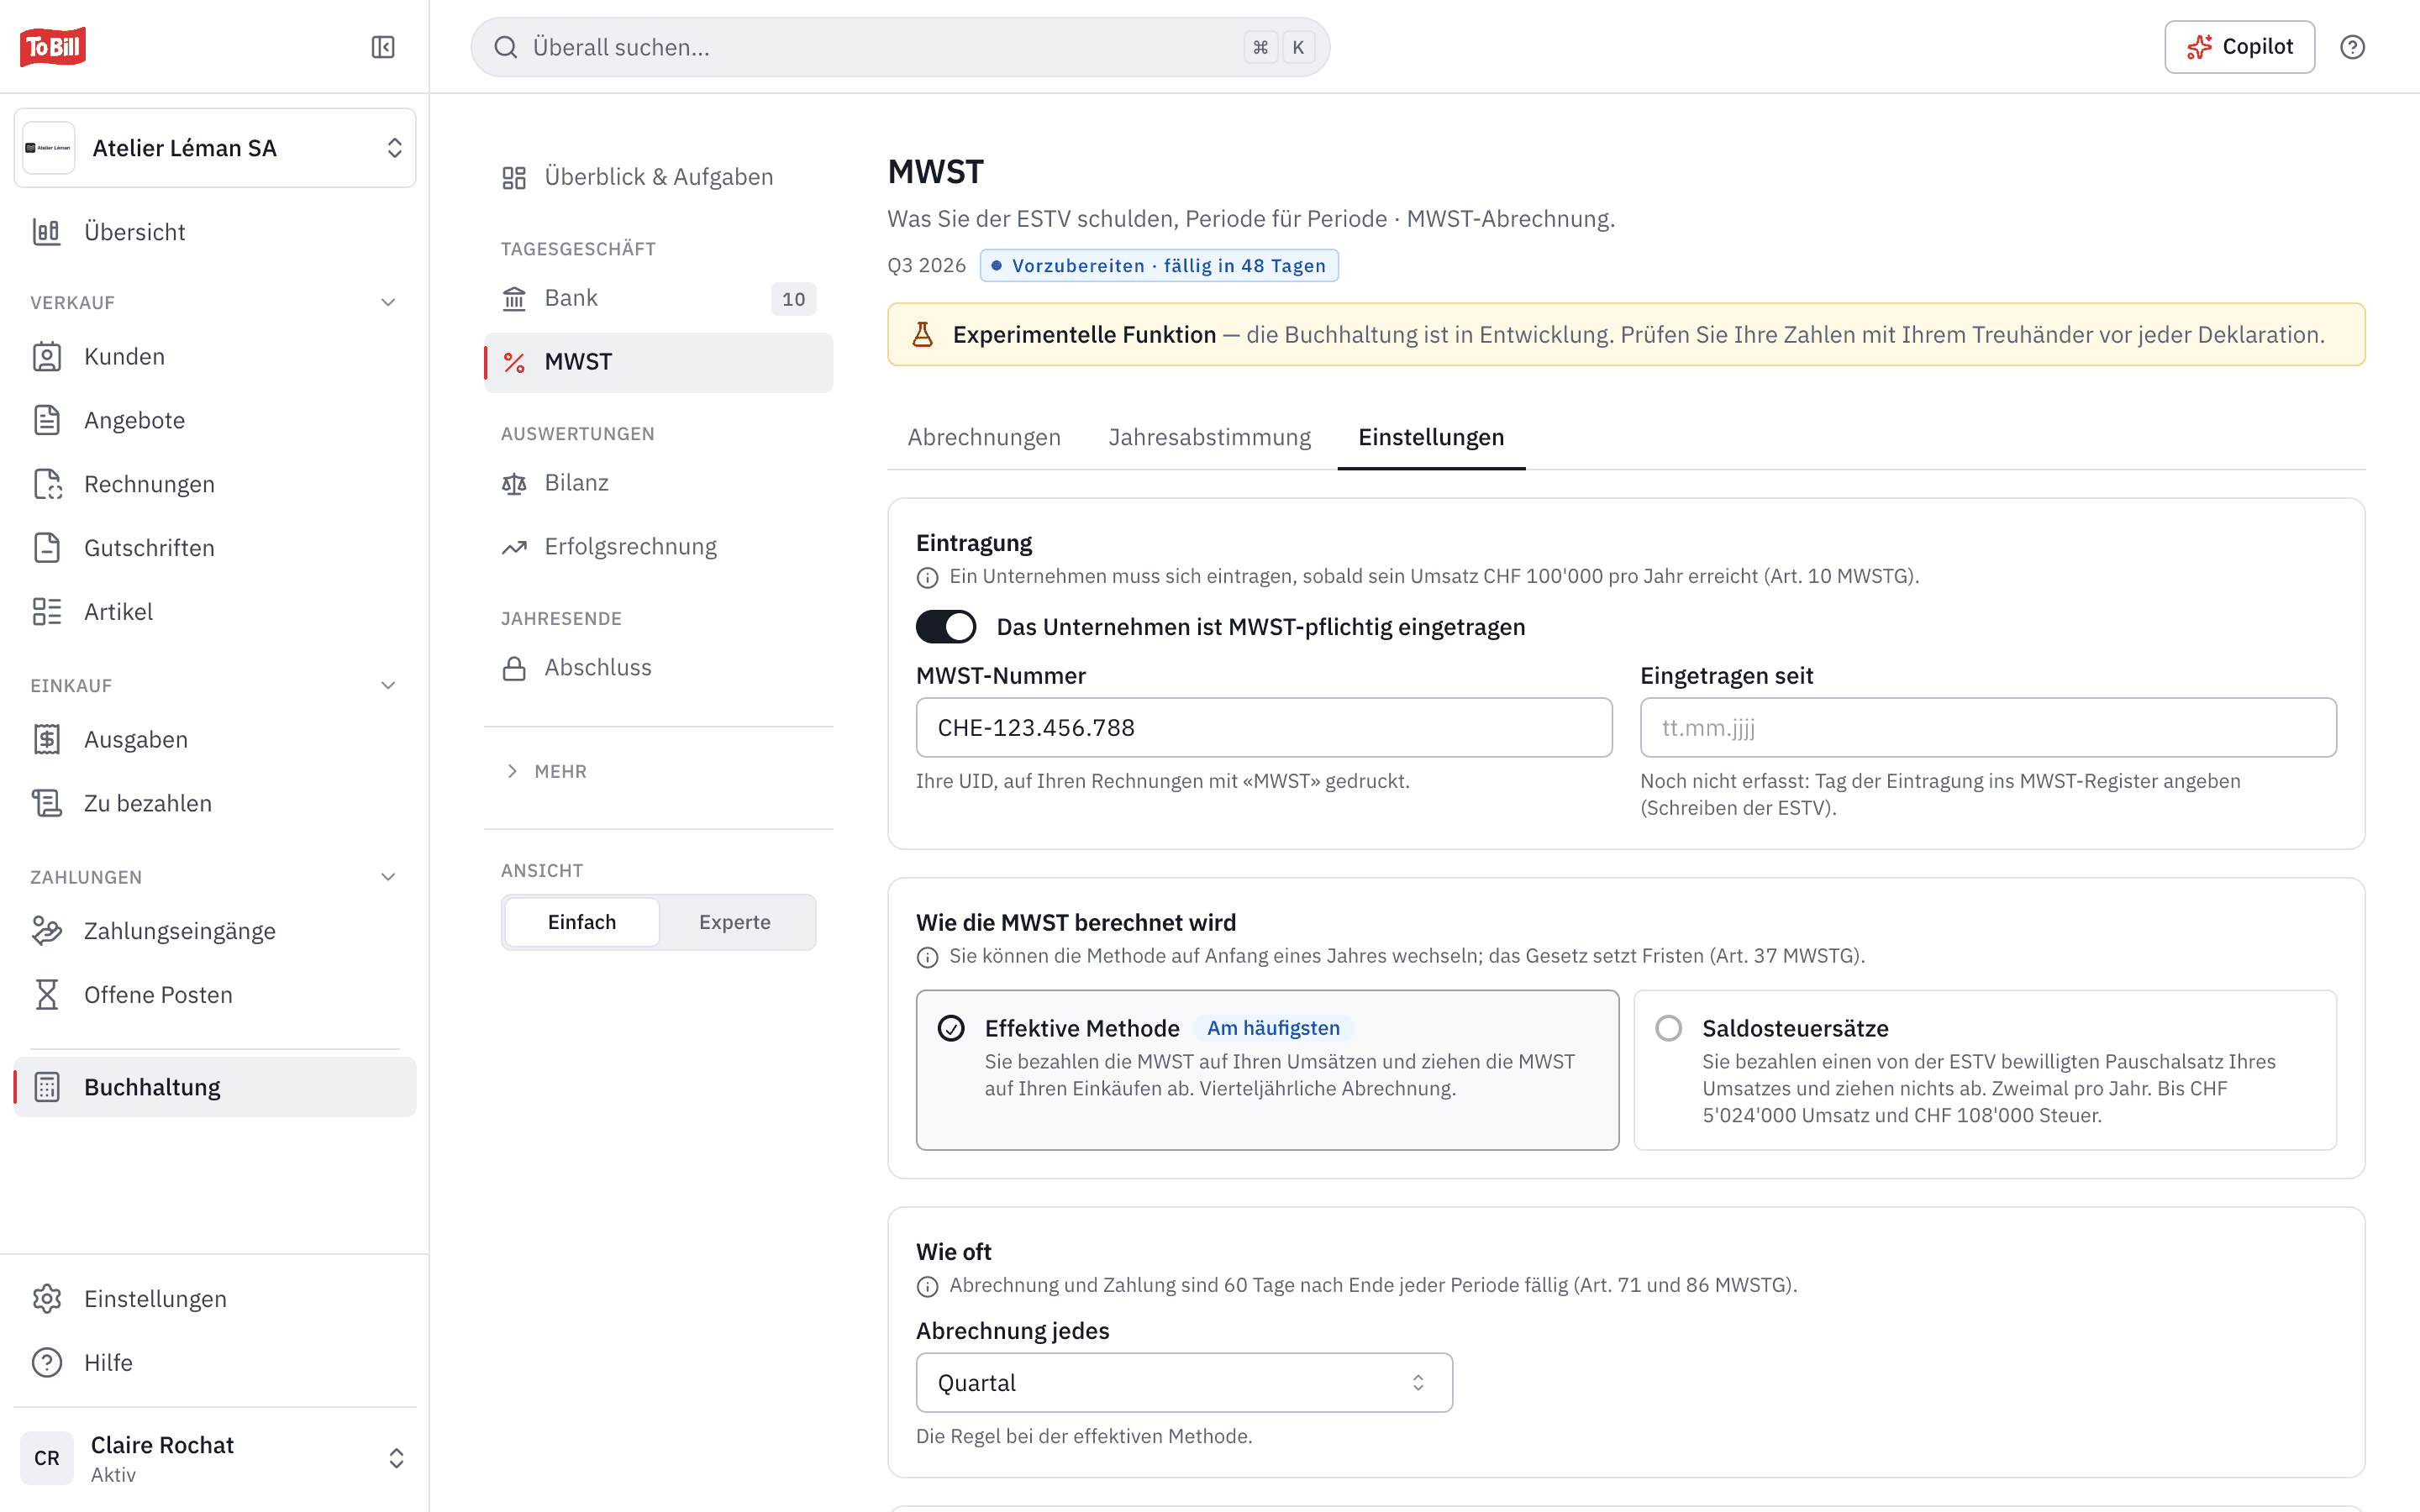The image size is (2420, 1512).
Task: Select Effektive Methode option
Action: (x=1267, y=1070)
